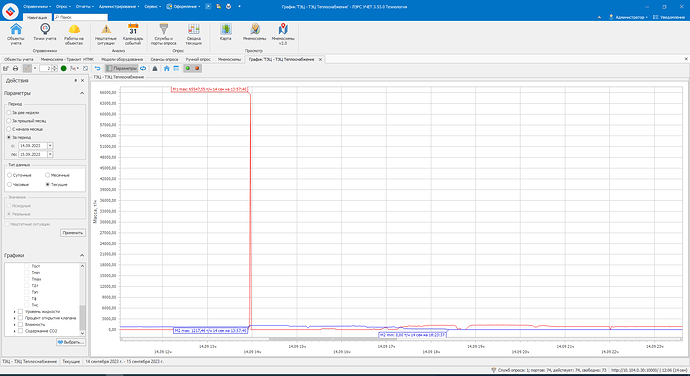Open the Оформление dropdown menu

pos(183,7)
